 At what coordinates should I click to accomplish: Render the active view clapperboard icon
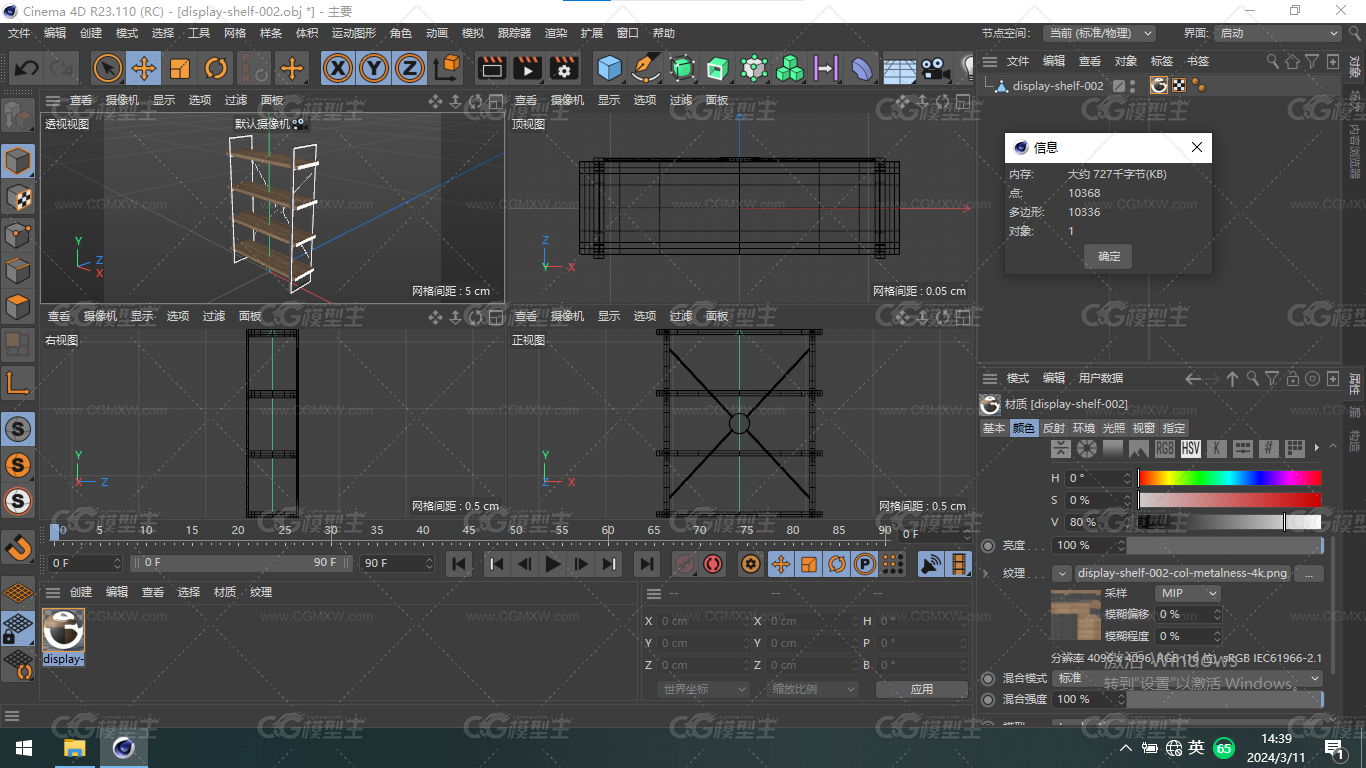[x=491, y=68]
